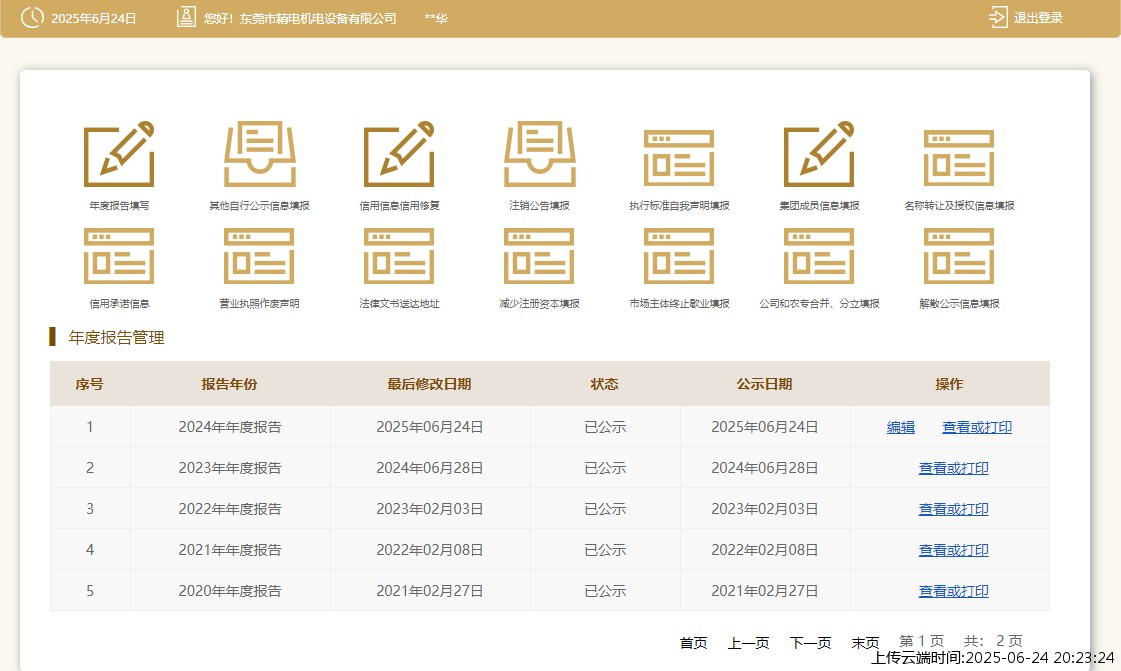
Task: Click company name 东莞市精电机电设备有限公司
Action: click(318, 19)
